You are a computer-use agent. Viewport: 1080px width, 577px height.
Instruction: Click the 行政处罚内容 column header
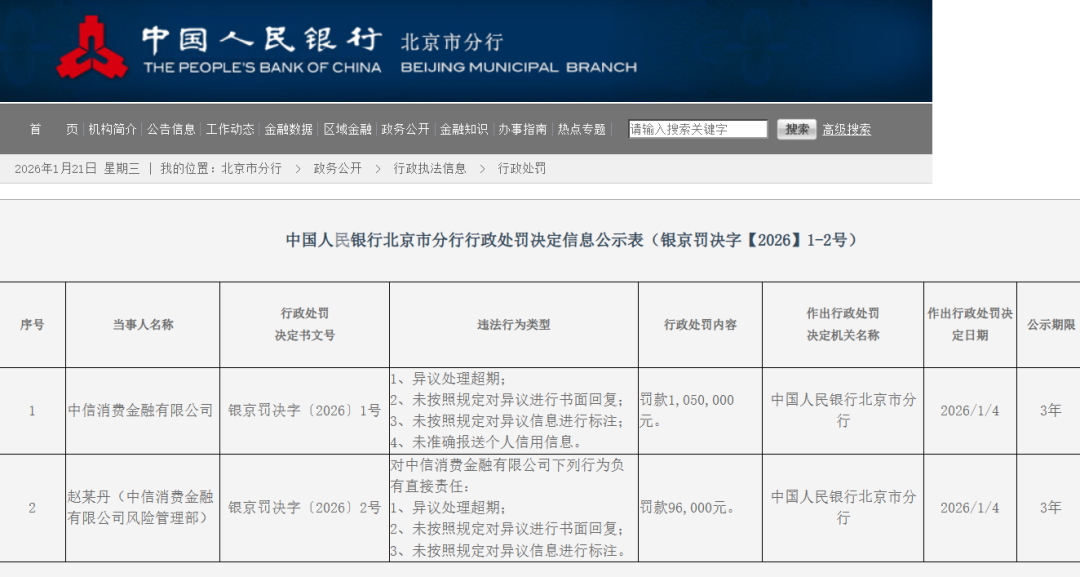(700, 324)
